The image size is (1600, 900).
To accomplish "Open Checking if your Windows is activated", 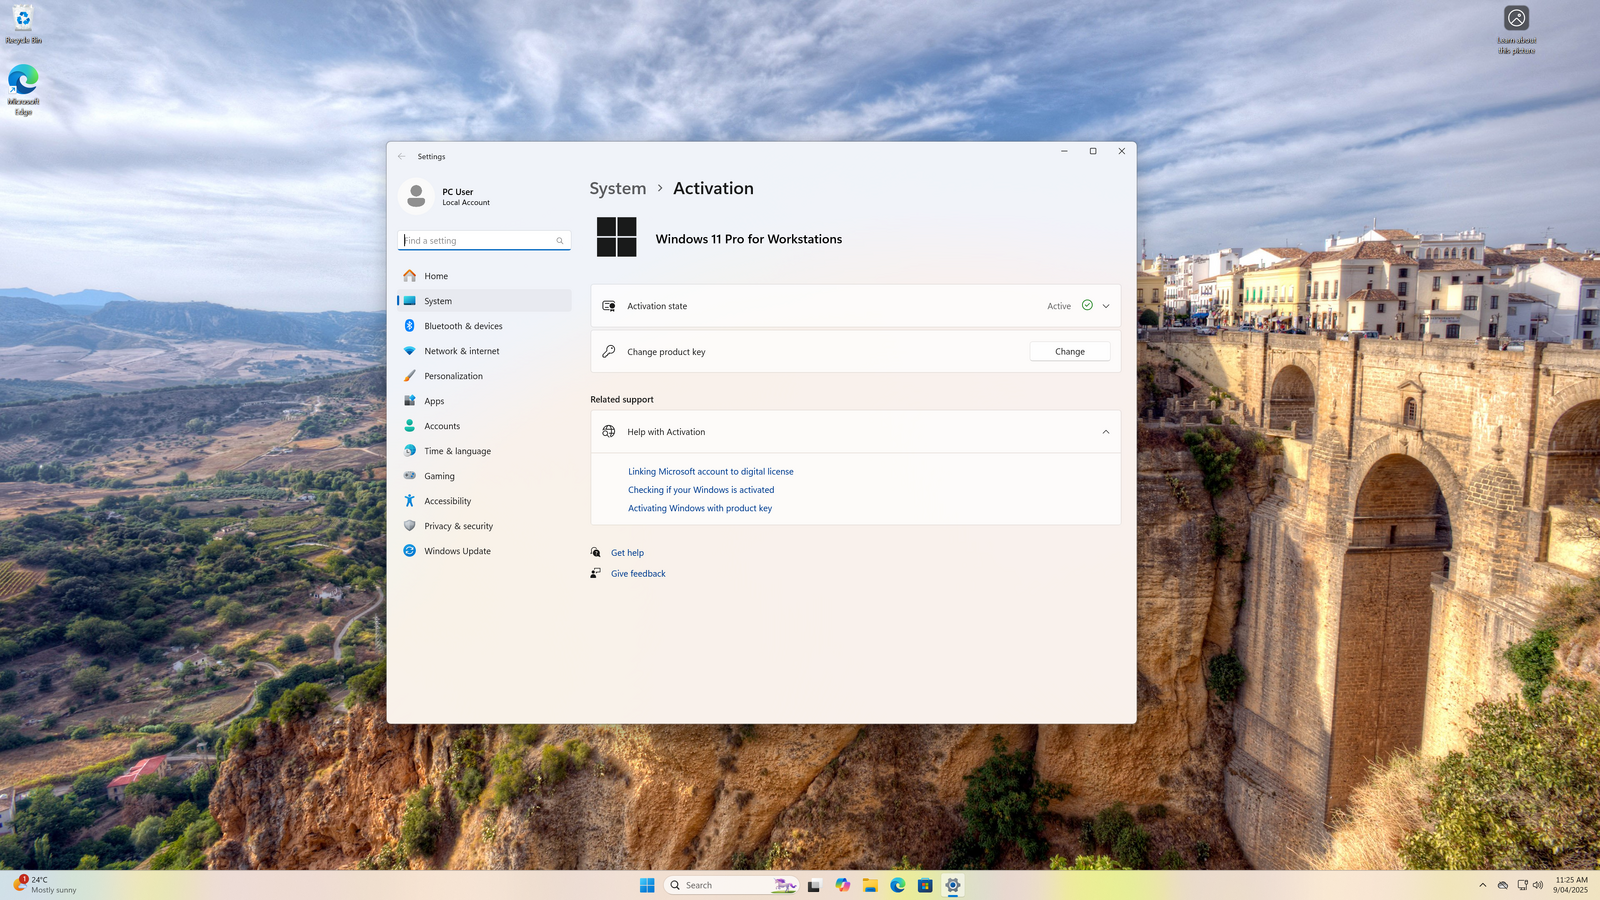I will [x=701, y=490].
